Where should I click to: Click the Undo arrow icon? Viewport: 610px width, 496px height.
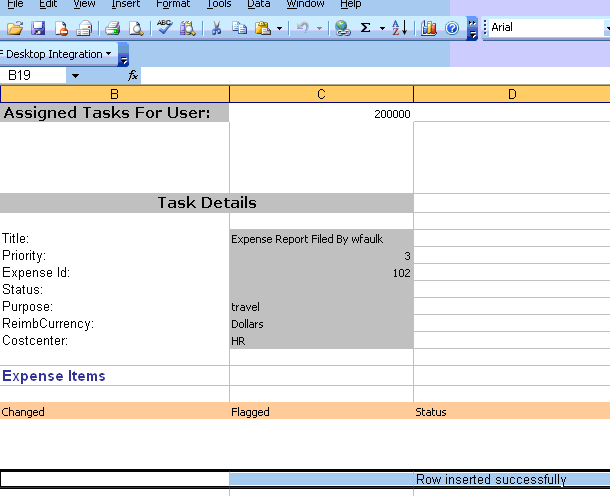pos(302,28)
